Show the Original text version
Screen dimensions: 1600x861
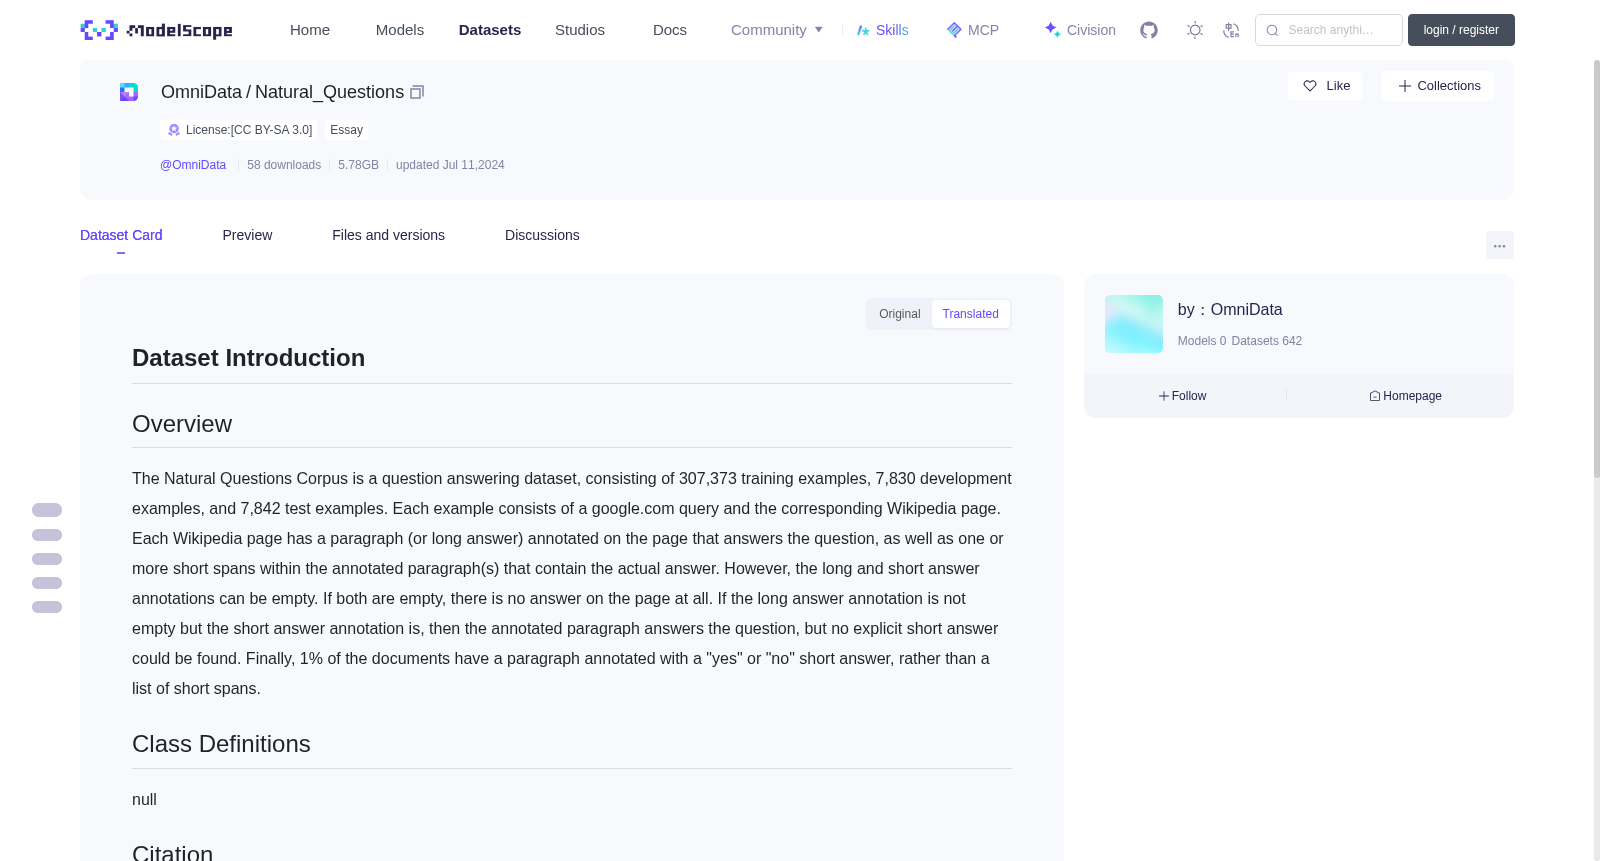click(x=899, y=314)
